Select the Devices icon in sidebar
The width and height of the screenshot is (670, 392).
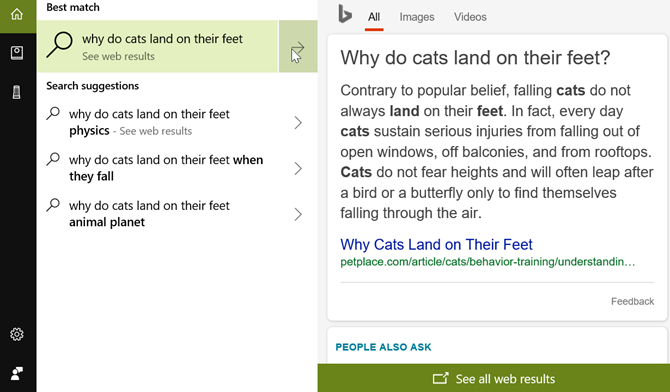click(17, 92)
